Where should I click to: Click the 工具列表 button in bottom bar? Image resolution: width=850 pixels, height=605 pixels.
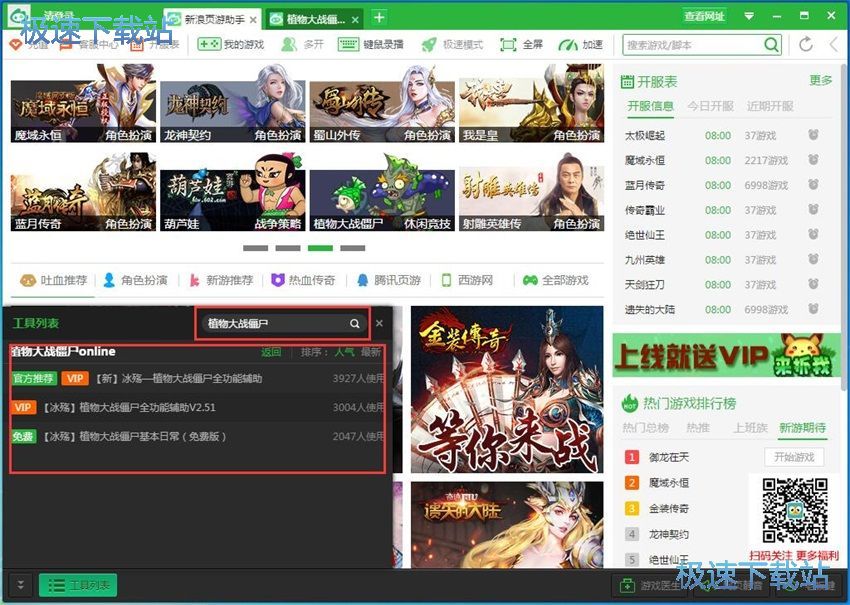pos(78,585)
